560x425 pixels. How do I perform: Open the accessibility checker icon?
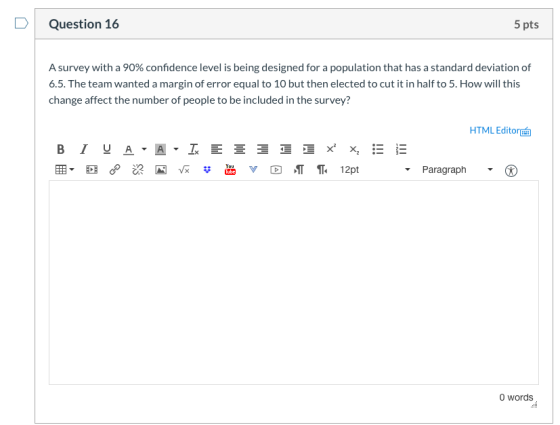point(511,170)
